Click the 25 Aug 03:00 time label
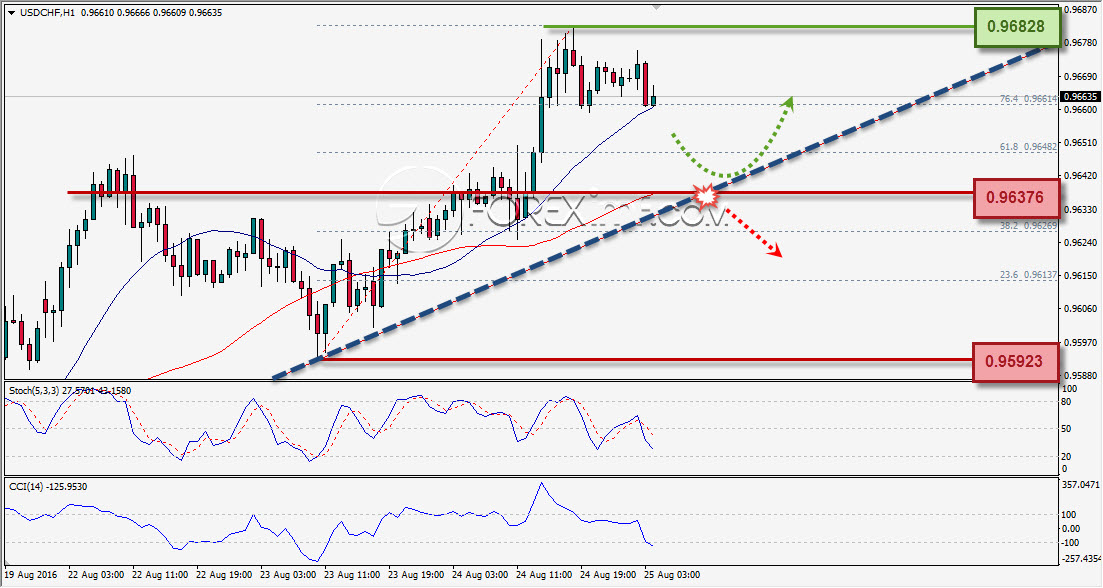The width and height of the screenshot is (1103, 588). click(x=672, y=575)
